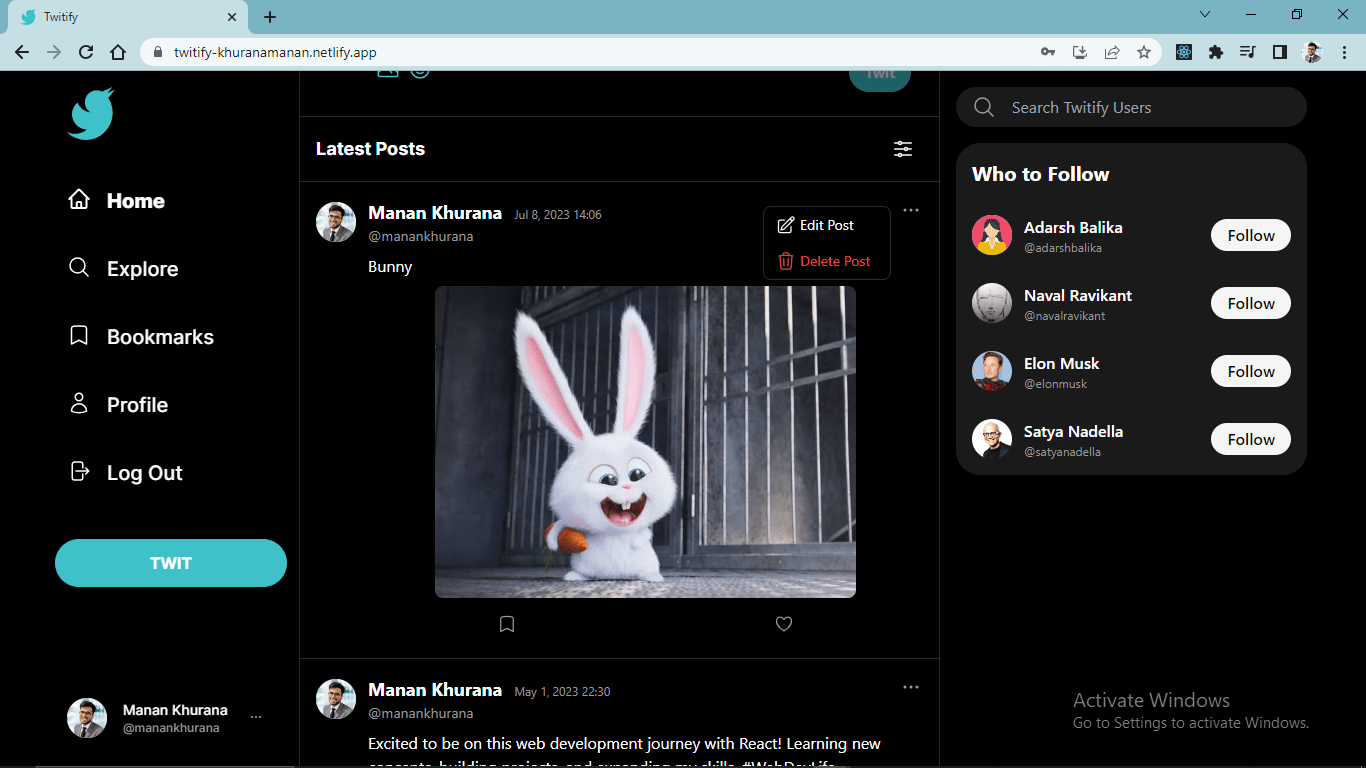Viewport: 1366px width, 768px height.
Task: Follow Adarsh Balika
Action: [1251, 235]
